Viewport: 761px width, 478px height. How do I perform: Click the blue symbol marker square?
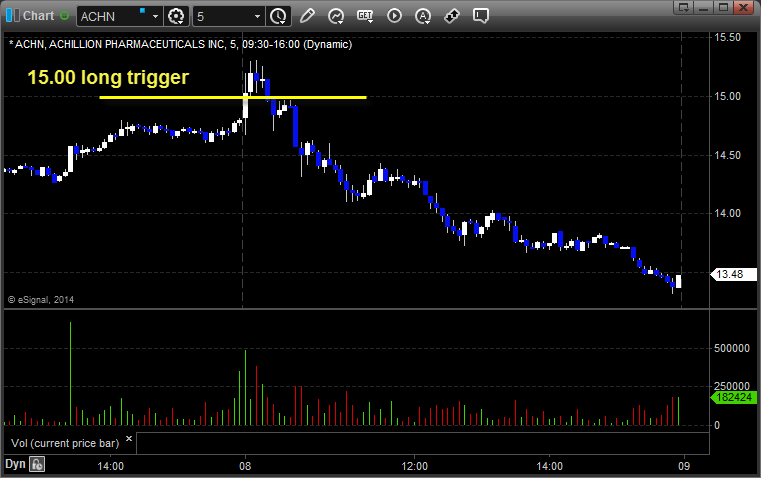(143, 10)
